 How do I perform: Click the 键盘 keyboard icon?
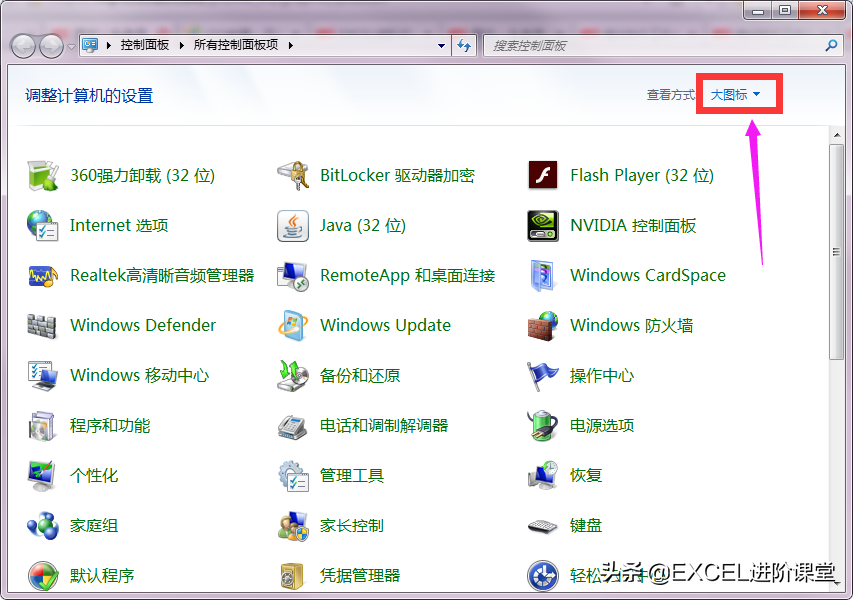(x=542, y=525)
